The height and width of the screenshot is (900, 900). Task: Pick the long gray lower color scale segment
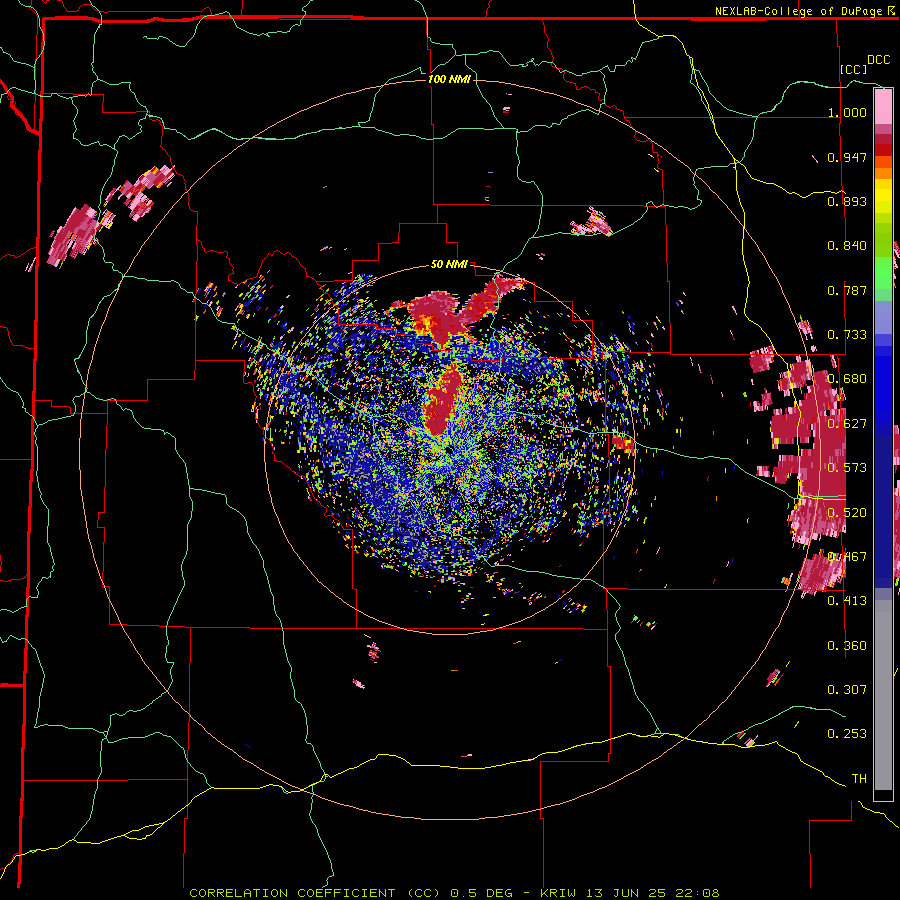point(883,700)
